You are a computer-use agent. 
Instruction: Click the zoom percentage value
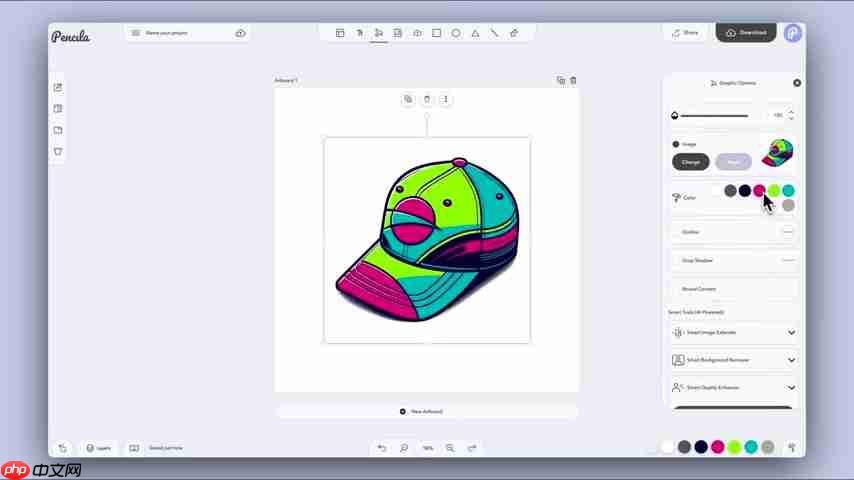tap(428, 448)
